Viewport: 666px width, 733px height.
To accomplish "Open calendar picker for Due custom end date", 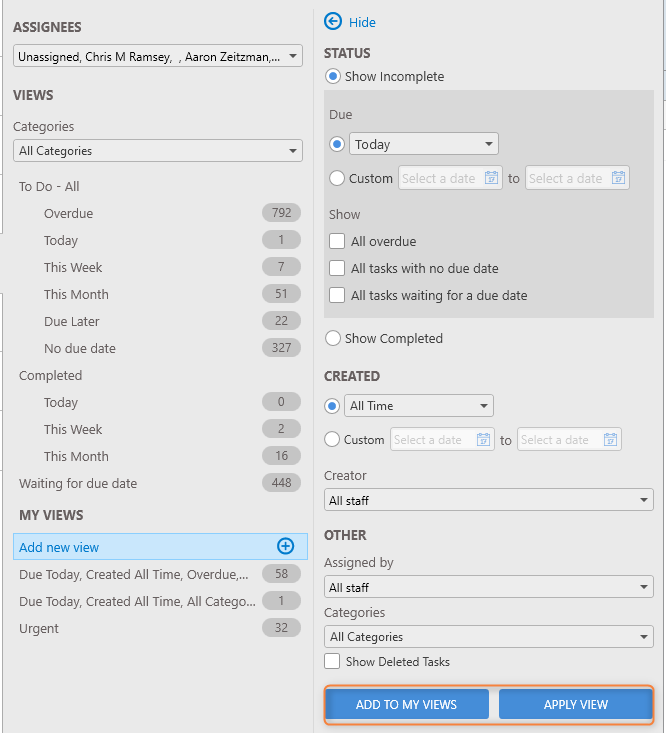I will coord(618,178).
